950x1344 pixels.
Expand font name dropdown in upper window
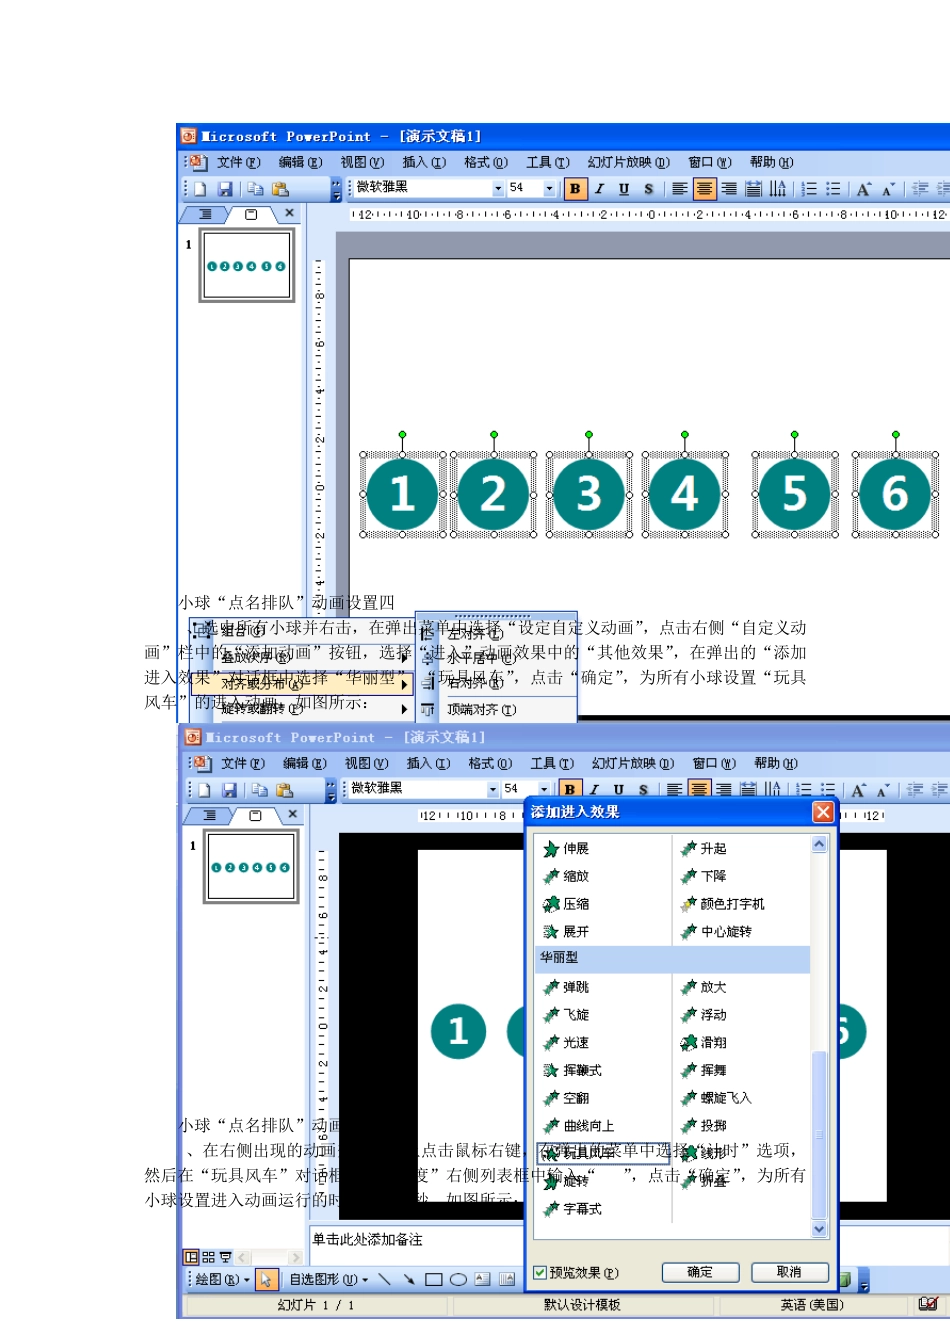tap(498, 188)
